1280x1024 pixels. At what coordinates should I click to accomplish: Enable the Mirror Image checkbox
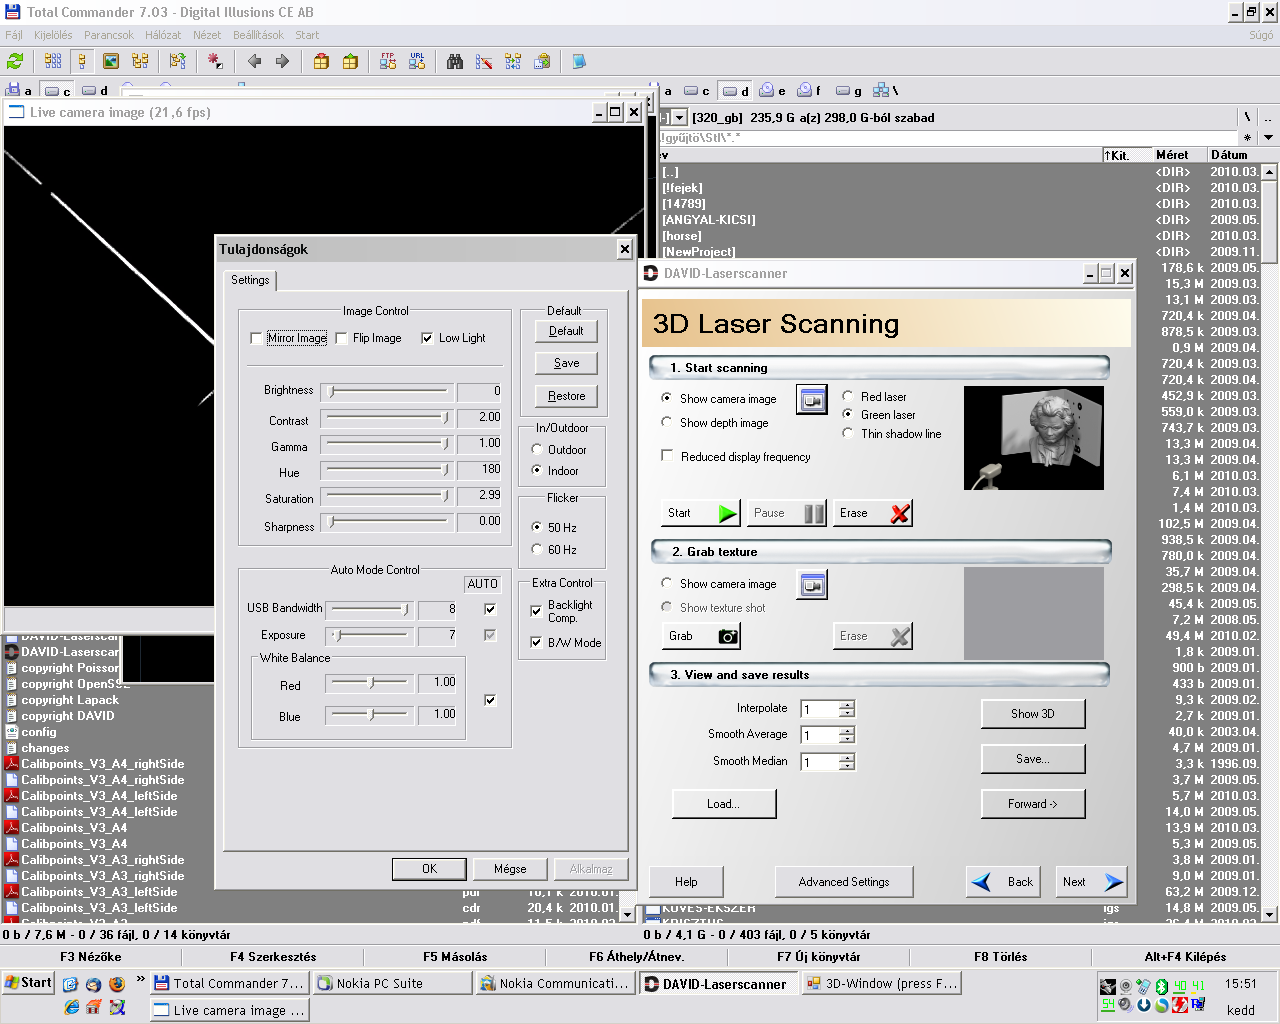point(257,339)
